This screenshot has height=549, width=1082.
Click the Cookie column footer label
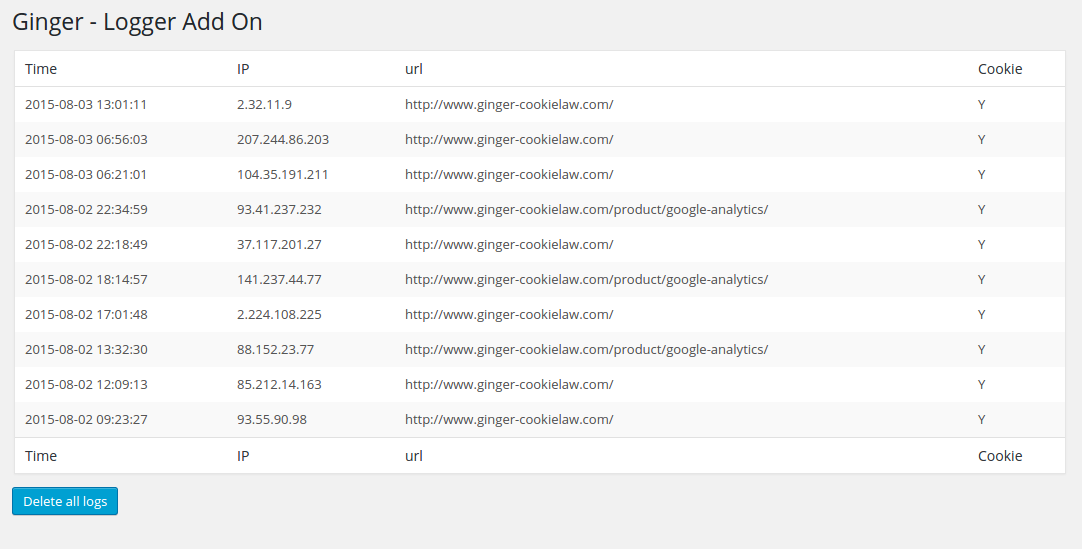(x=1000, y=456)
